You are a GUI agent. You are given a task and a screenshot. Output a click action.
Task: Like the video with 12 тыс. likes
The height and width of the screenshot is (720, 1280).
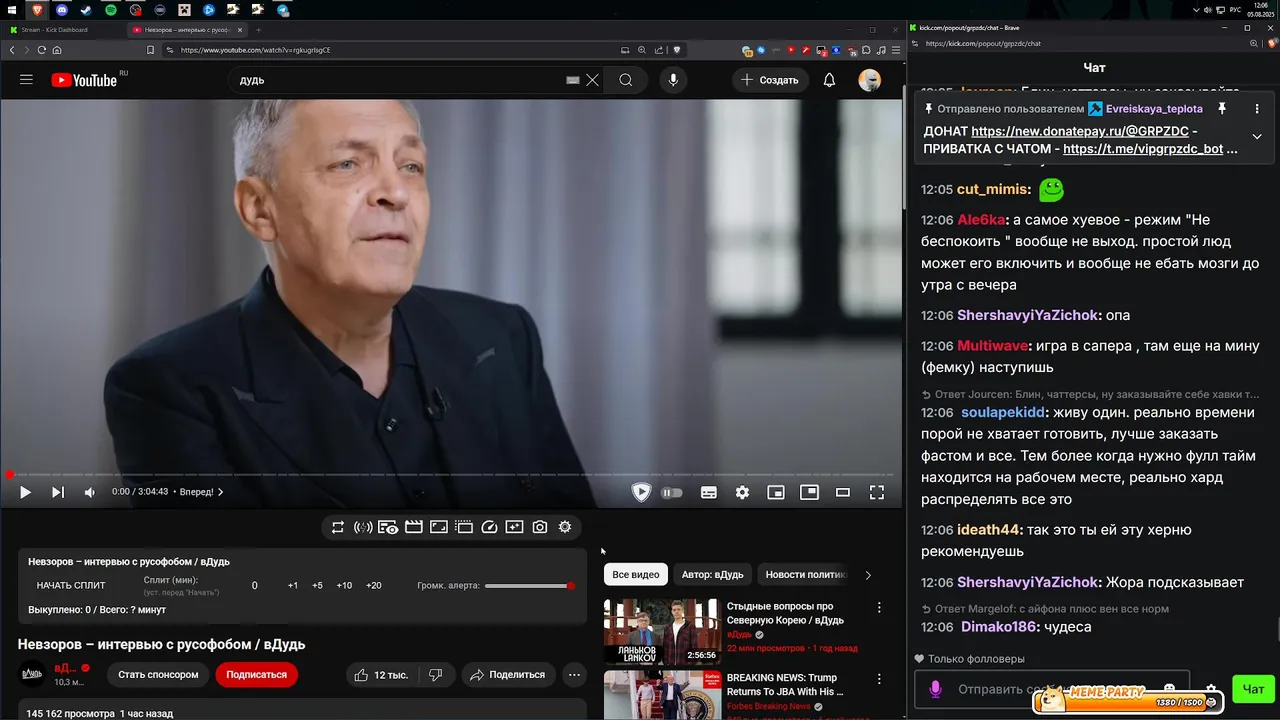[381, 675]
